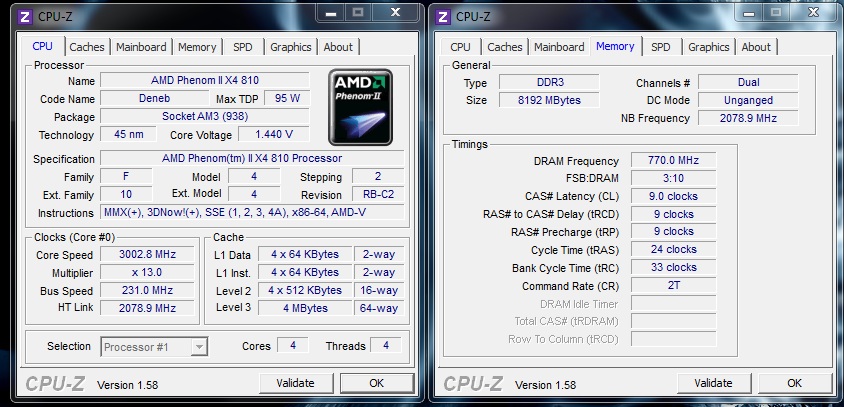Click the Core Voltage value 1.440 V
This screenshot has width=844, height=407.
[x=274, y=134]
